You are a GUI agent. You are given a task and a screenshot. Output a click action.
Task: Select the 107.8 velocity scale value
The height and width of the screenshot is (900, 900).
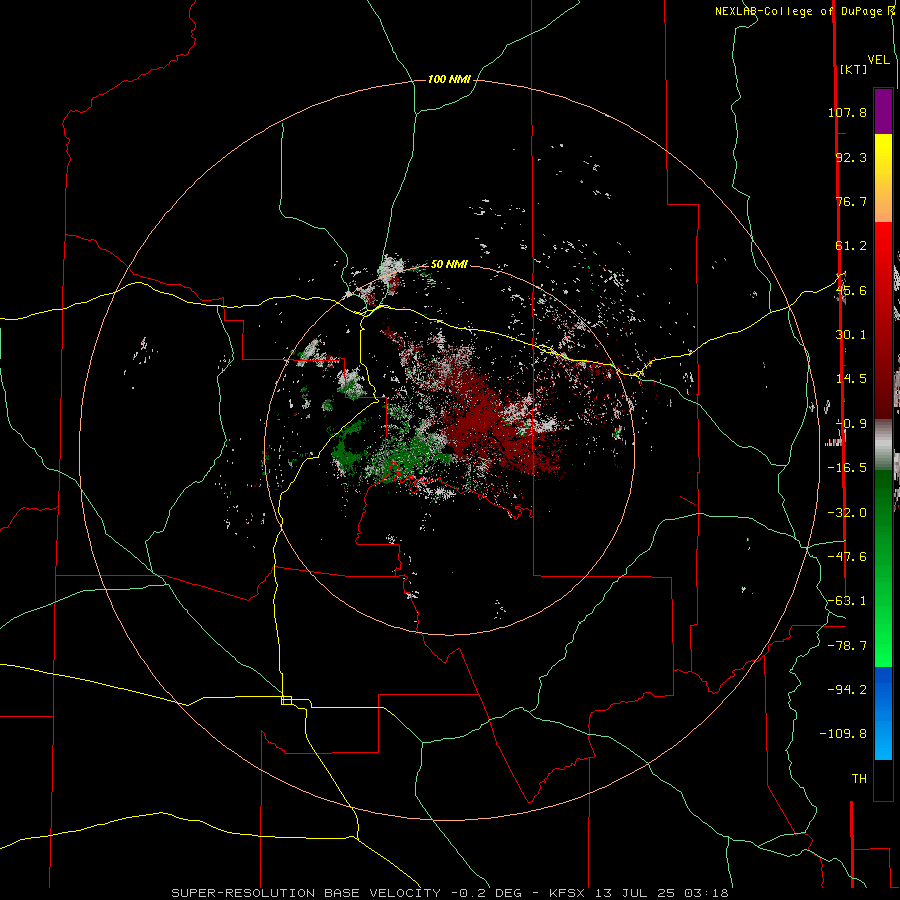(847, 112)
